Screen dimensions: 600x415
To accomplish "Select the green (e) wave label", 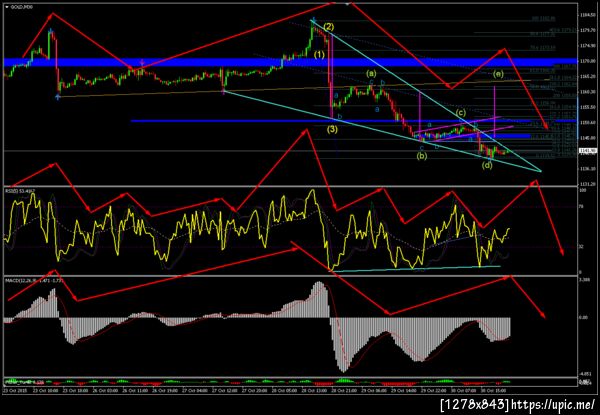I will point(497,73).
